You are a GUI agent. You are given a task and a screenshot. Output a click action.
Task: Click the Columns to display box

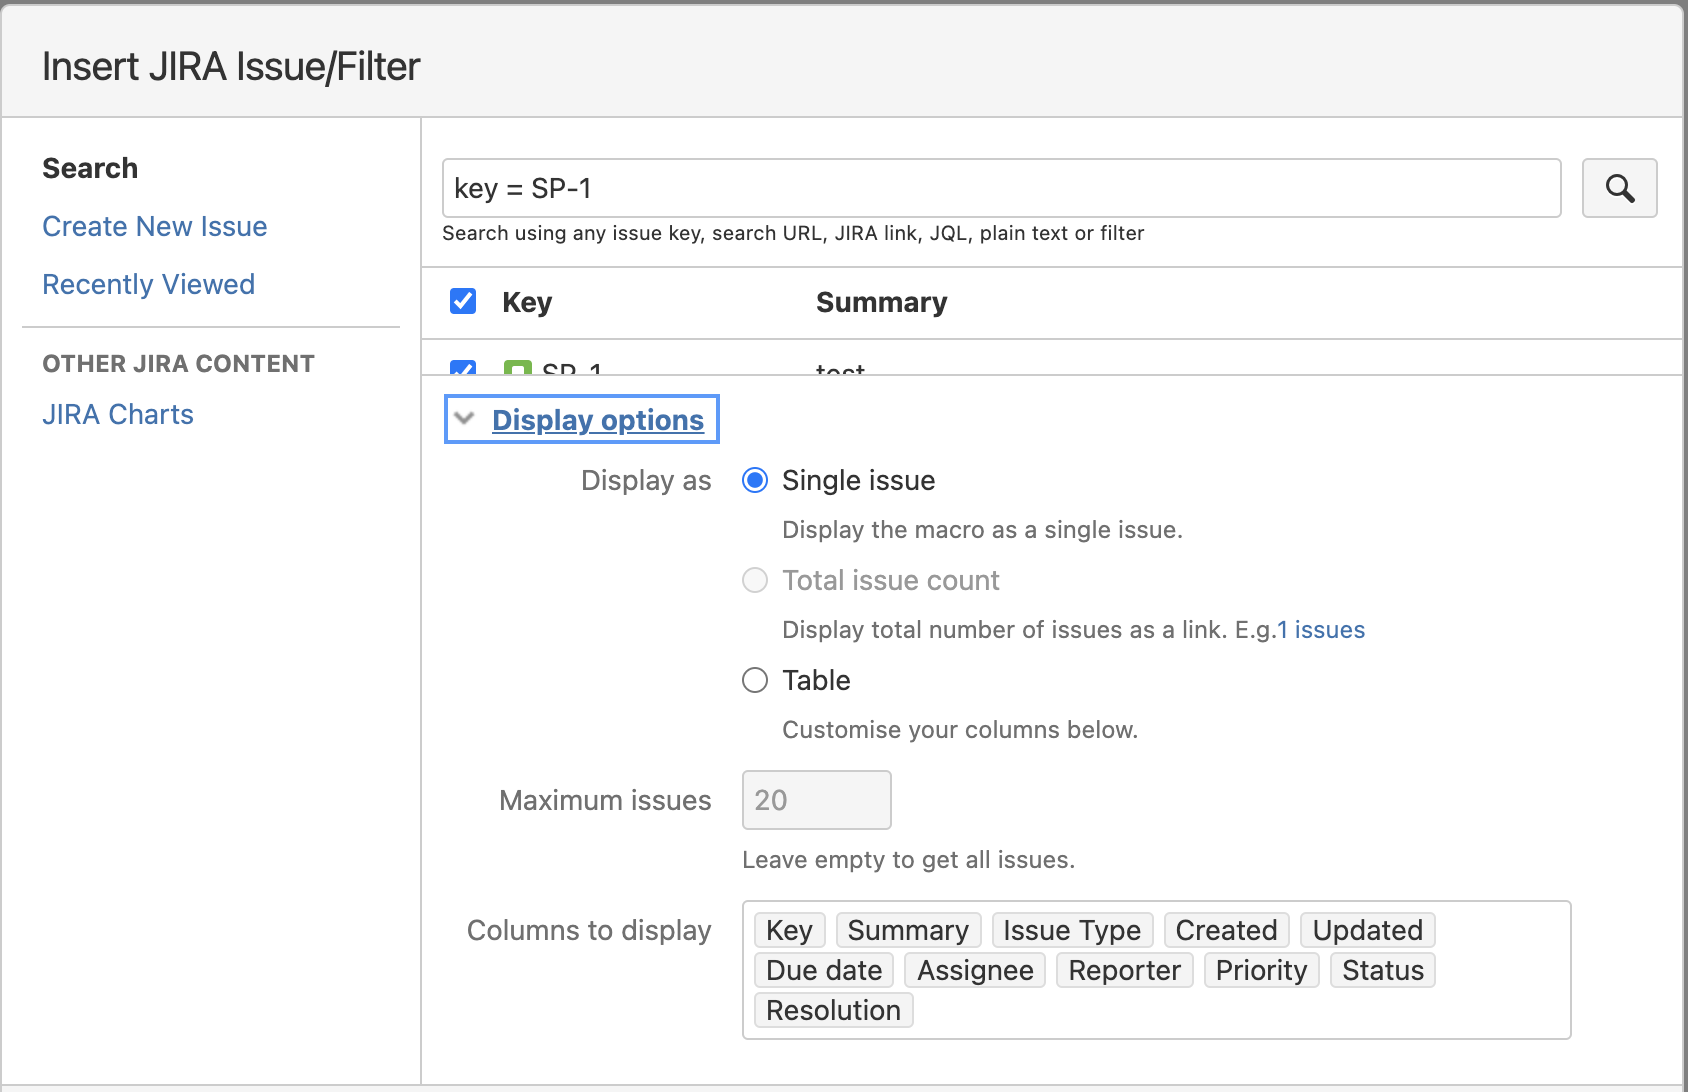1157,970
